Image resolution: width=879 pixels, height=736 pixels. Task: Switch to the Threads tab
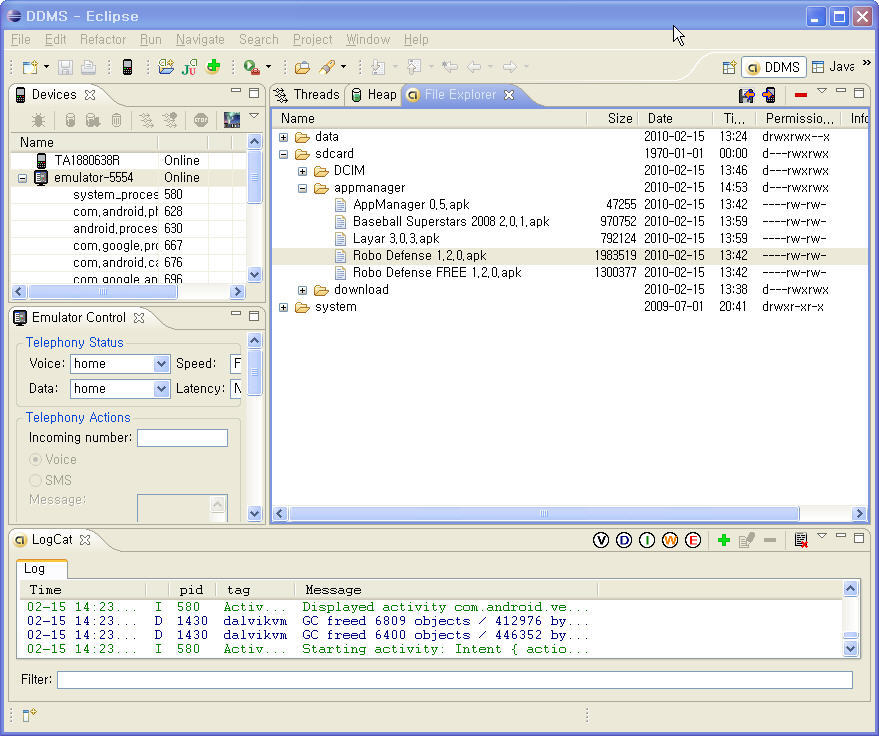308,95
